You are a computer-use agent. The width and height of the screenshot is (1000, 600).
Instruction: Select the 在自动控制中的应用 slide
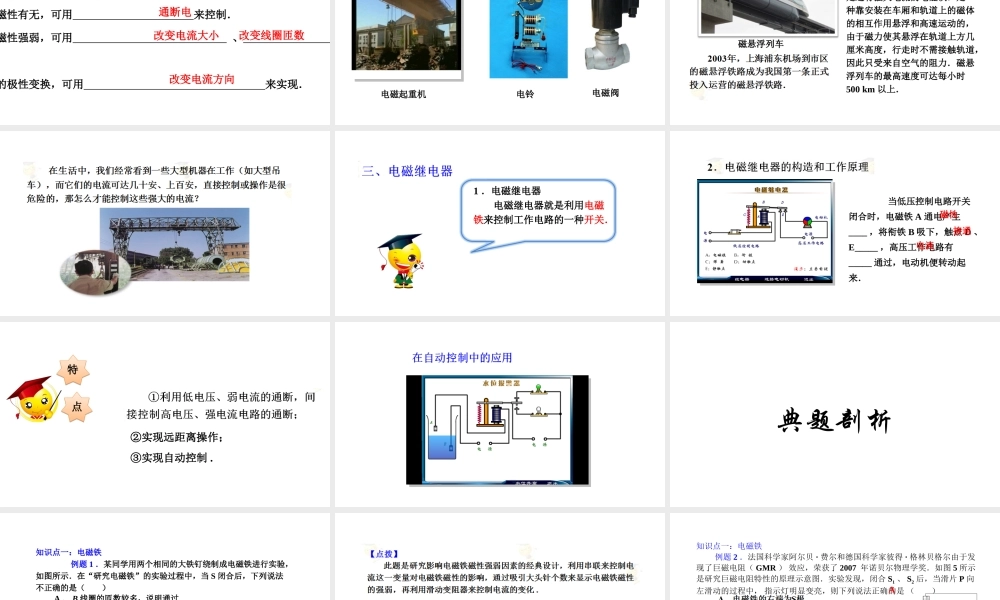click(x=501, y=414)
